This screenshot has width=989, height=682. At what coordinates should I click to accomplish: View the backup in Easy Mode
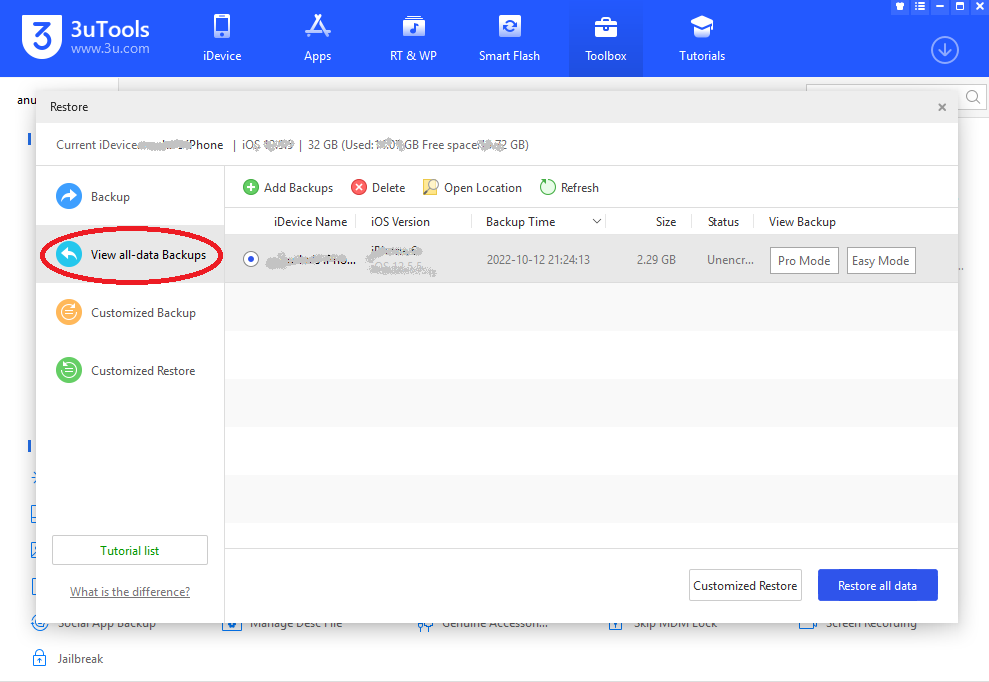point(881,261)
